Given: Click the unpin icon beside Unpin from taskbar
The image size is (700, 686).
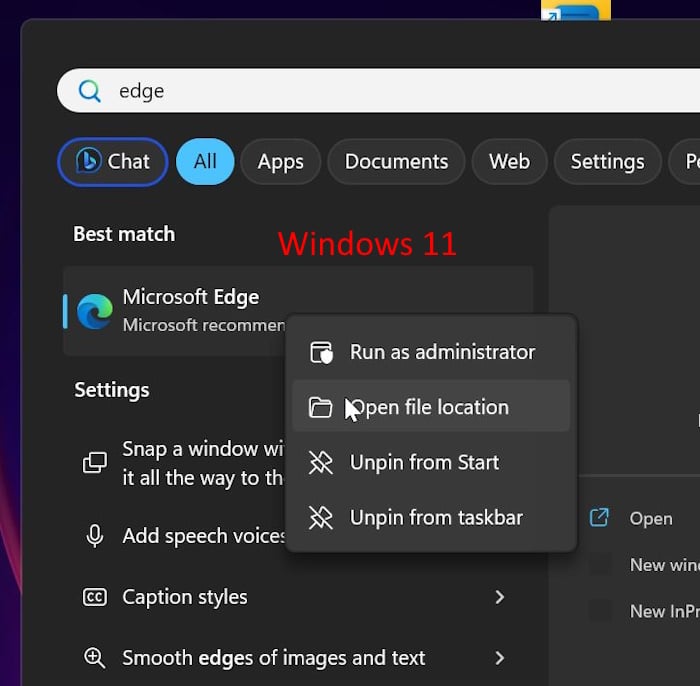Looking at the screenshot, I should (x=321, y=518).
